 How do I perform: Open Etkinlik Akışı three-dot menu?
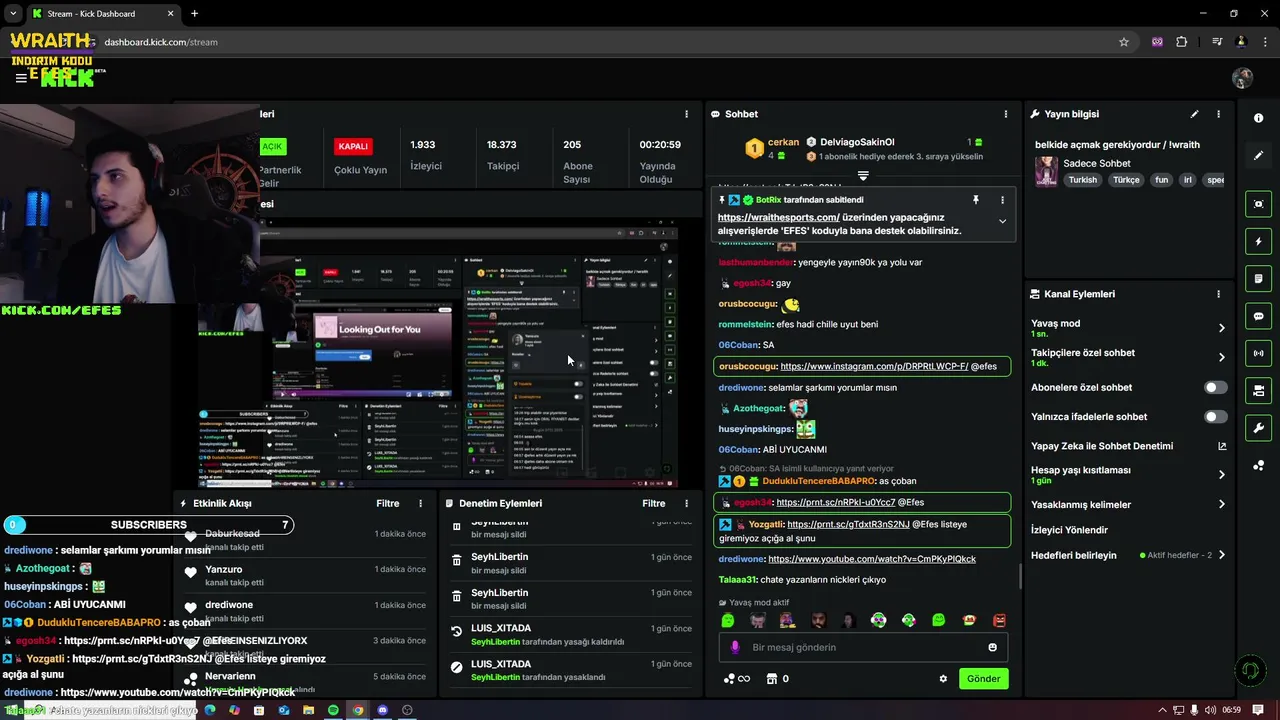pos(420,504)
